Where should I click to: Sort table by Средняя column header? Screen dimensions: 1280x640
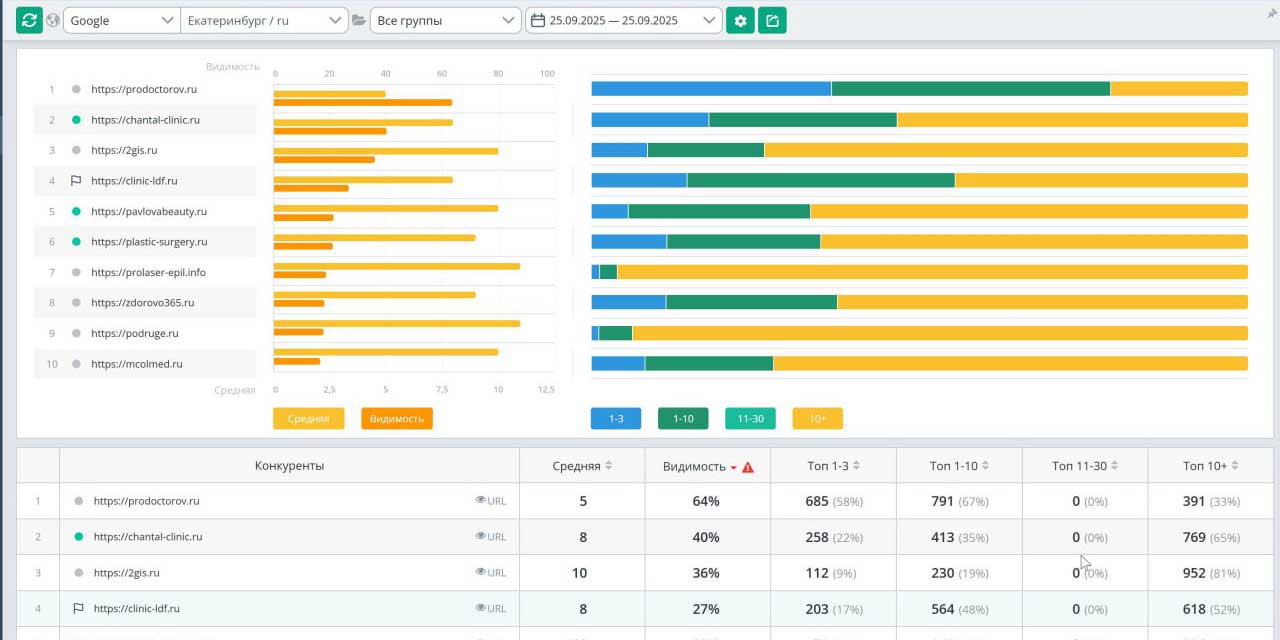pyautogui.click(x=582, y=466)
